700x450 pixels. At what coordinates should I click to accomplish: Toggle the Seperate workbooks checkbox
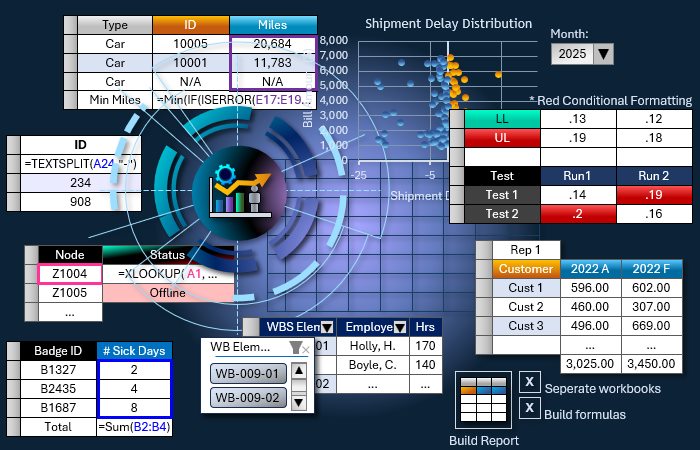click(529, 382)
